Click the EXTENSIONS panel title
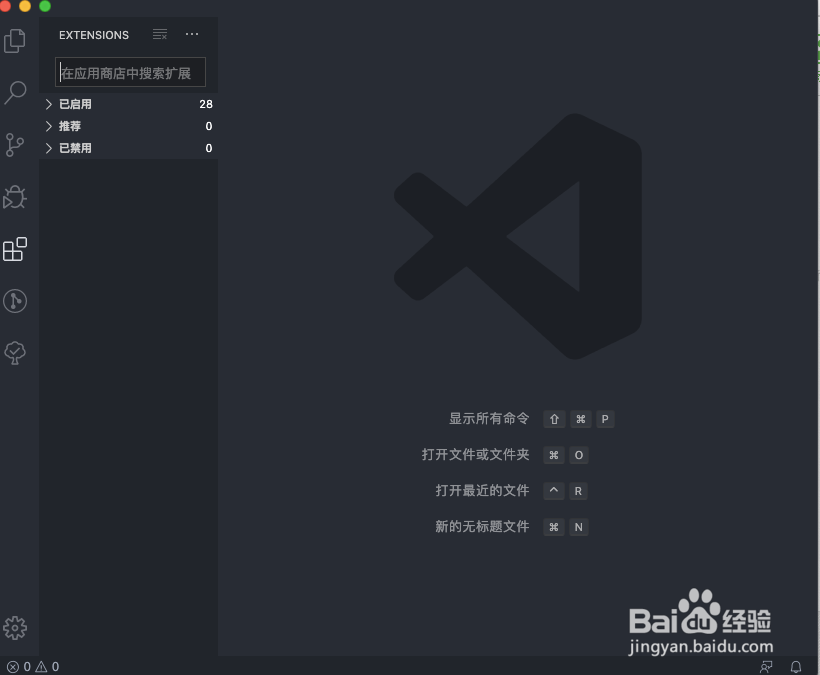Screen dimensions: 820x675 pyautogui.click(x=94, y=35)
